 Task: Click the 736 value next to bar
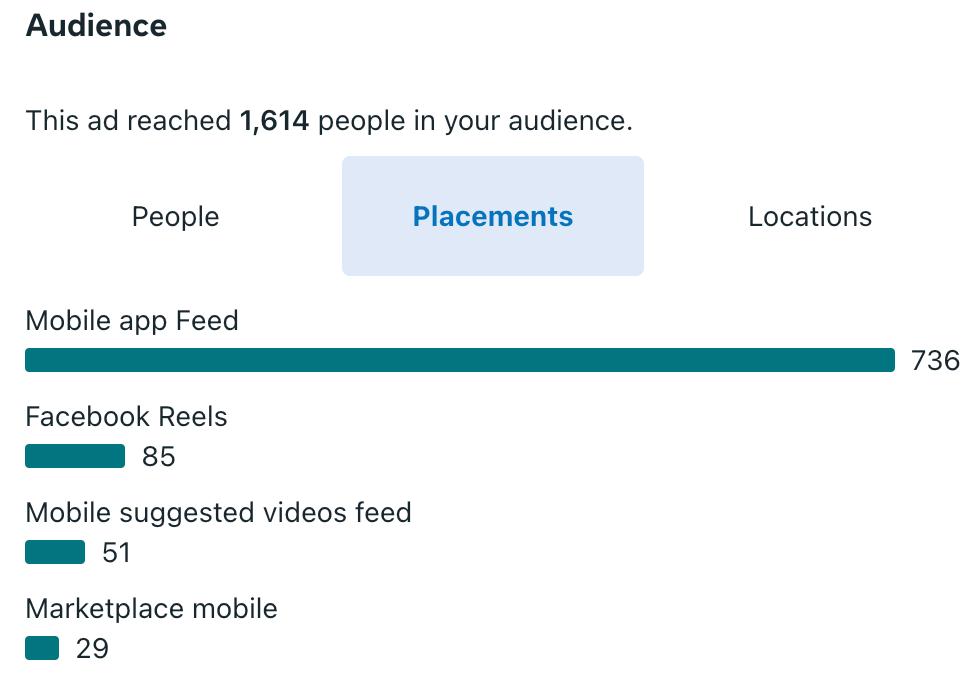pos(935,361)
